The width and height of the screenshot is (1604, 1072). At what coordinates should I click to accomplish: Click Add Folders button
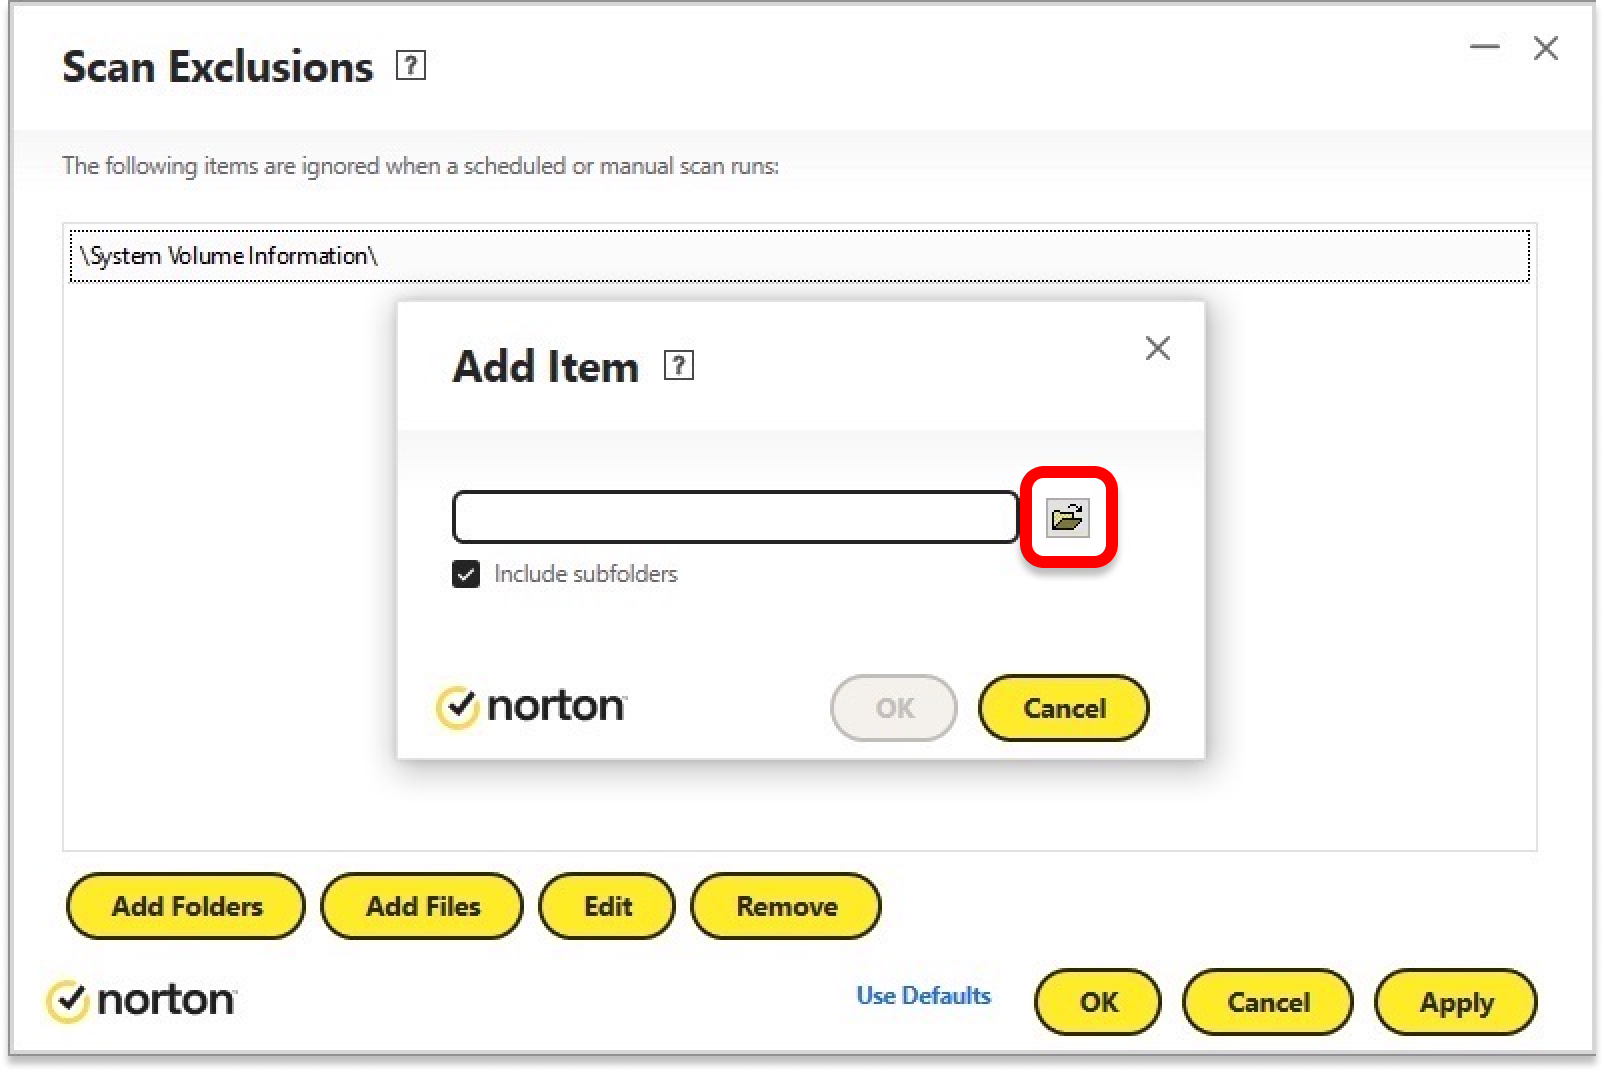click(186, 906)
